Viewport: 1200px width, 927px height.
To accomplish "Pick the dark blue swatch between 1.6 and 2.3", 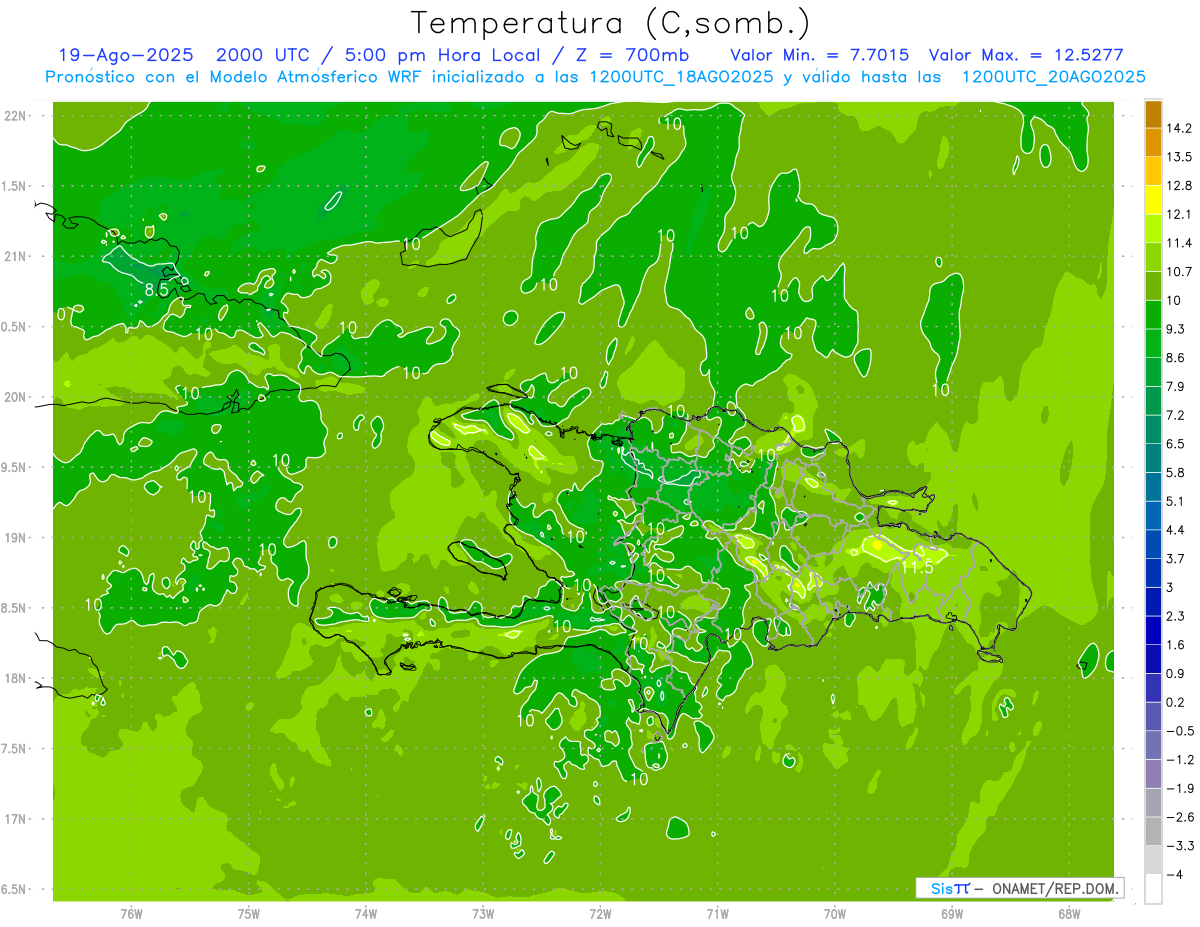I will point(1153,630).
